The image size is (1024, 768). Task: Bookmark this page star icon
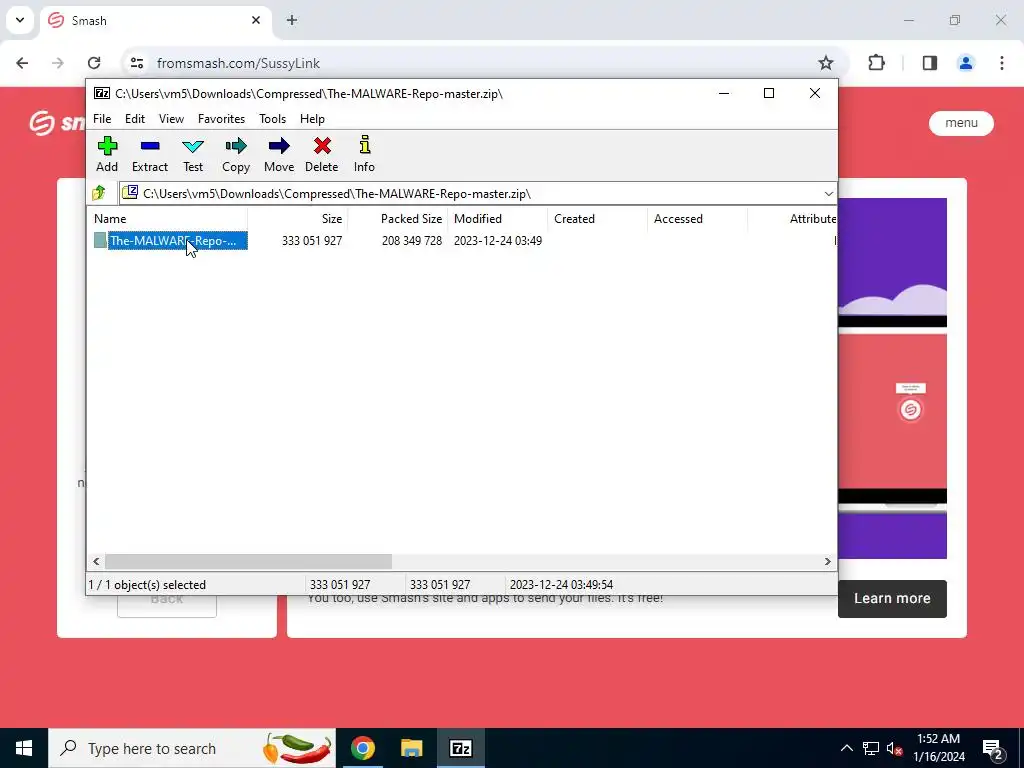pyautogui.click(x=825, y=63)
